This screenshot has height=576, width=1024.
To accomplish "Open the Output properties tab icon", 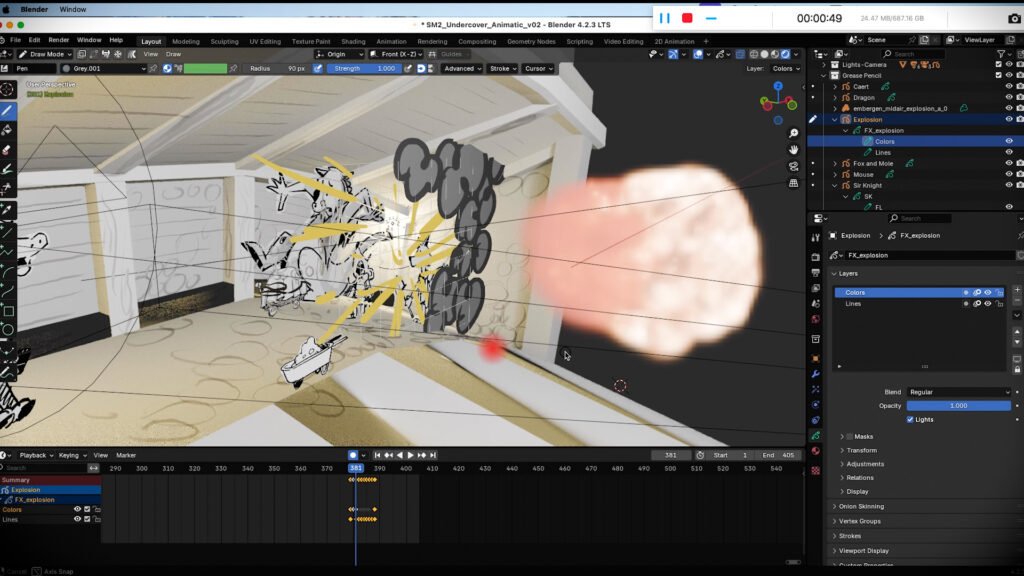I will coord(816,272).
